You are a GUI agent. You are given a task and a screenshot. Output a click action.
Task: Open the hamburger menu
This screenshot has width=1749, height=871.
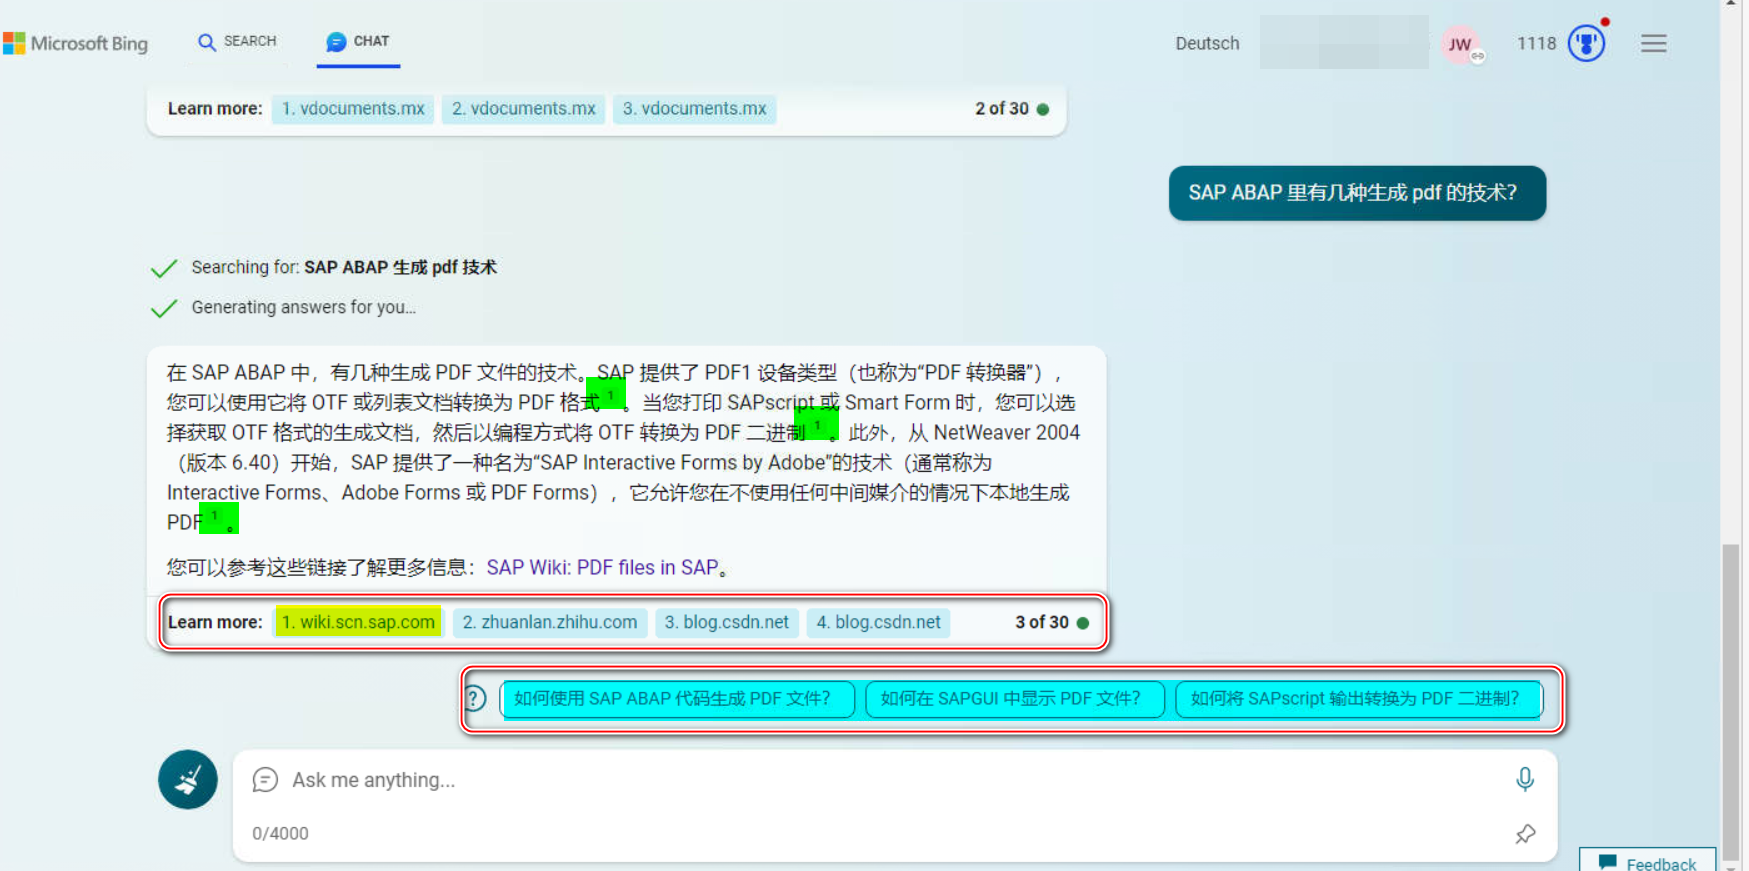[1654, 43]
